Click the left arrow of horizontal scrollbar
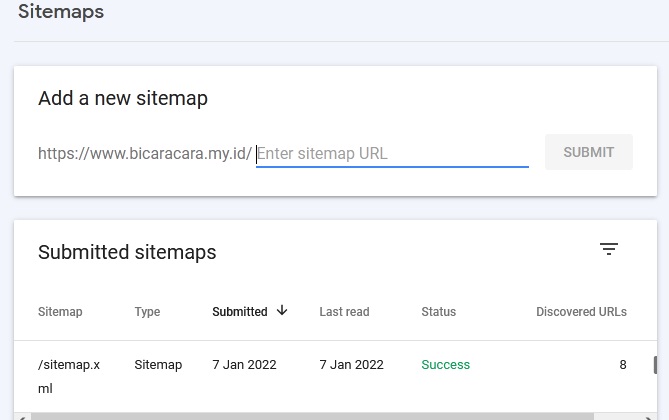Viewport: 669px width, 420px height. click(x=23, y=417)
